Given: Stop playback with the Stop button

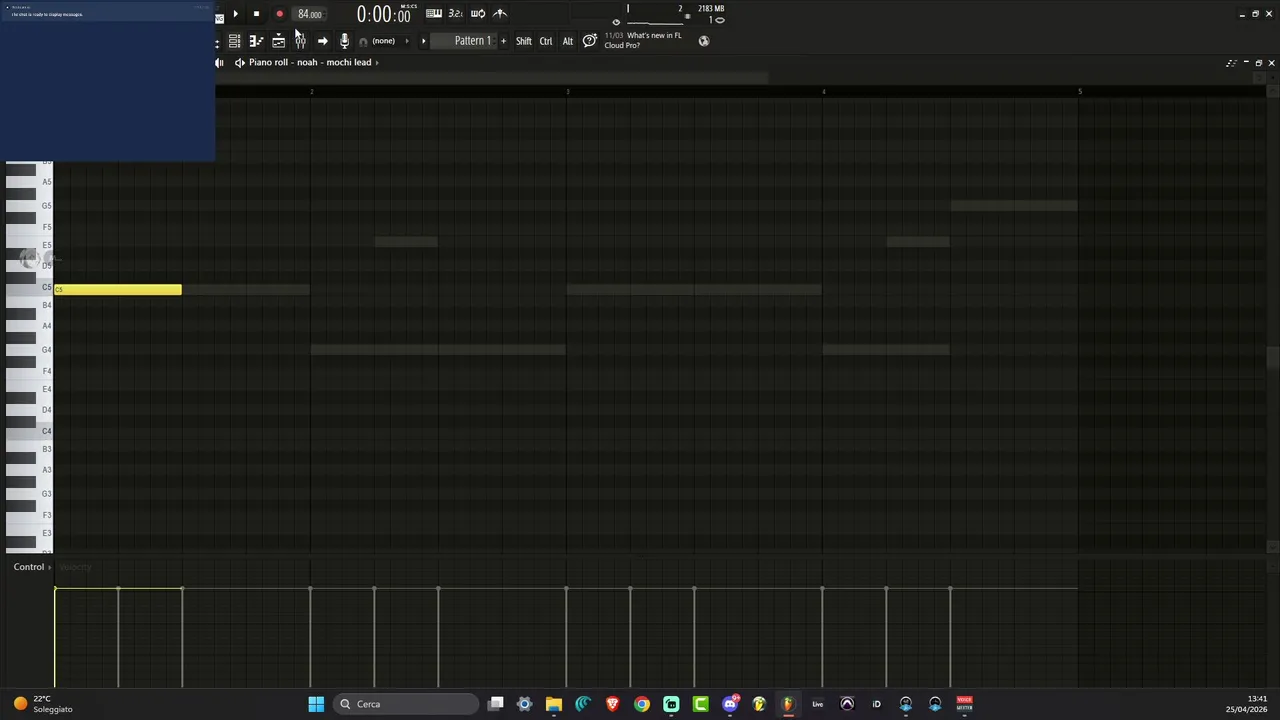Looking at the screenshot, I should click(256, 14).
